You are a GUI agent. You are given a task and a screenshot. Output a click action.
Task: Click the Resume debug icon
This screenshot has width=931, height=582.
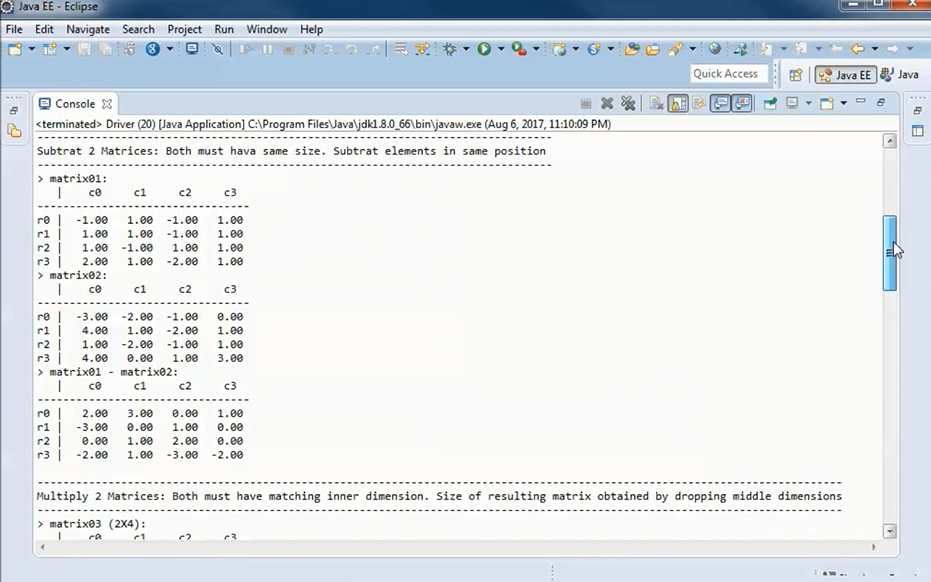(x=245, y=49)
